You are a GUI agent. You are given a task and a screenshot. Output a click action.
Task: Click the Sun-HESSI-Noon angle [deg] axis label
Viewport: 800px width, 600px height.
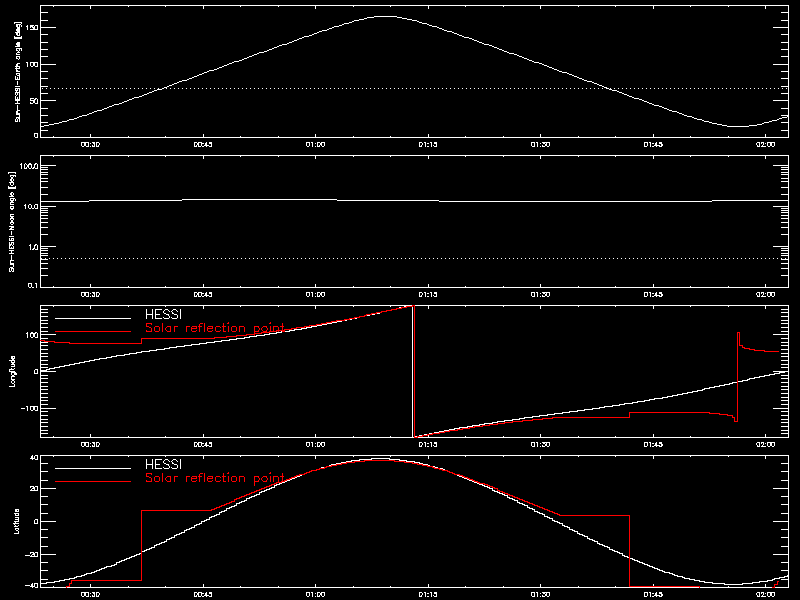(12, 221)
